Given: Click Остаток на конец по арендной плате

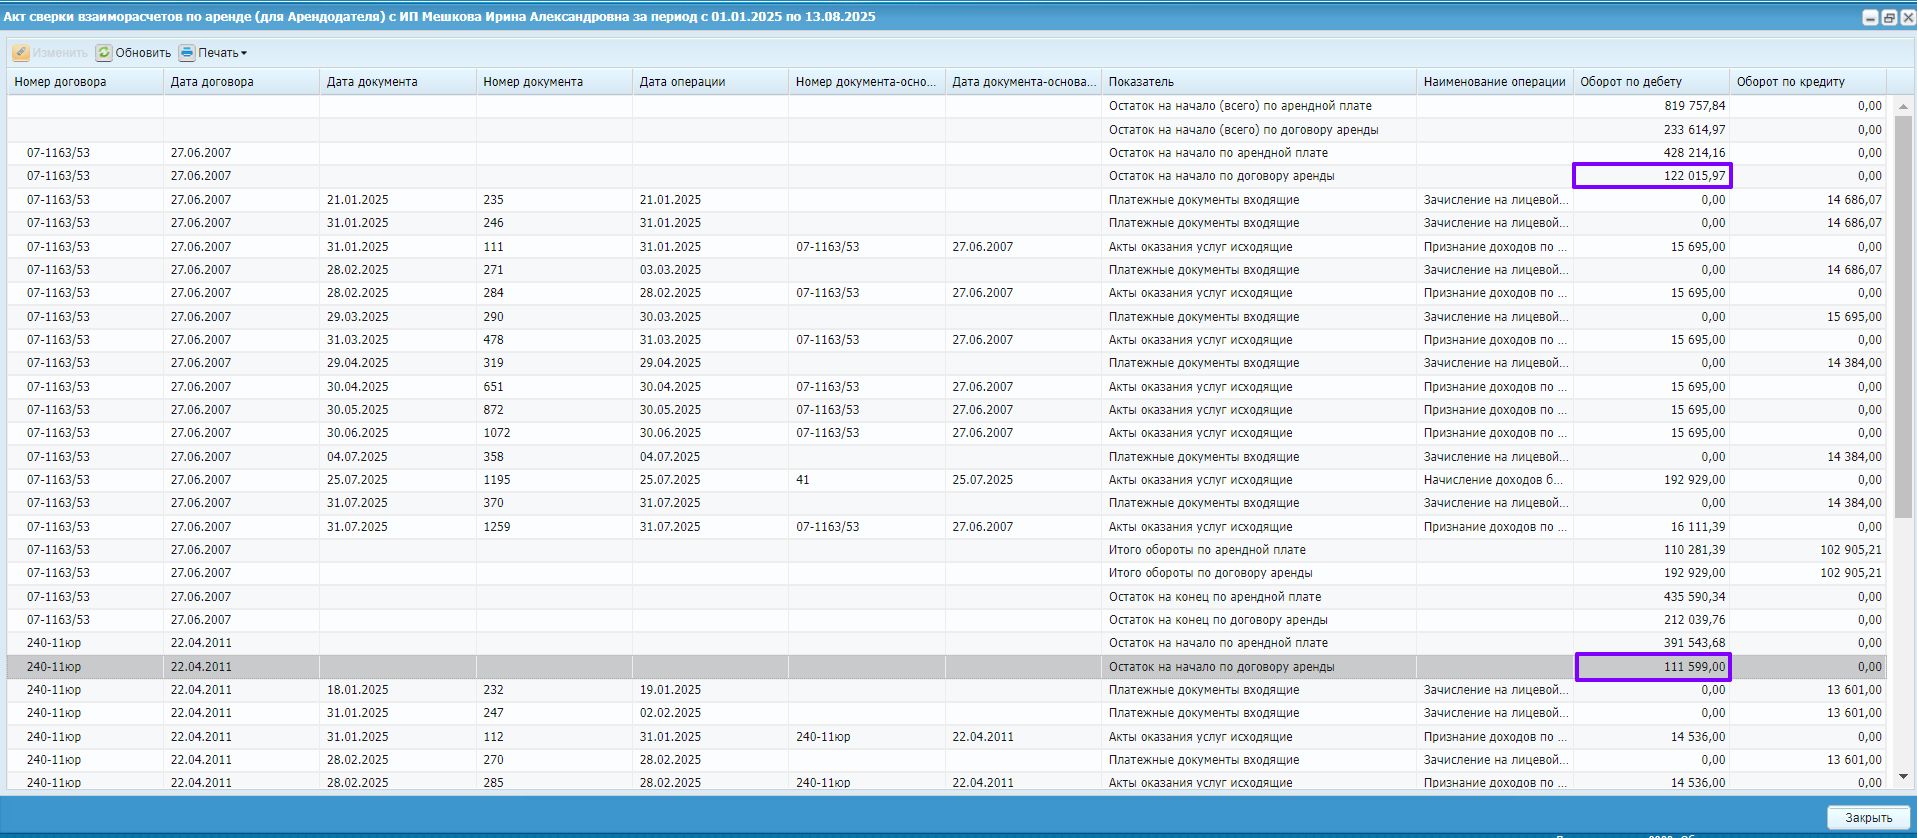Looking at the screenshot, I should 1215,597.
